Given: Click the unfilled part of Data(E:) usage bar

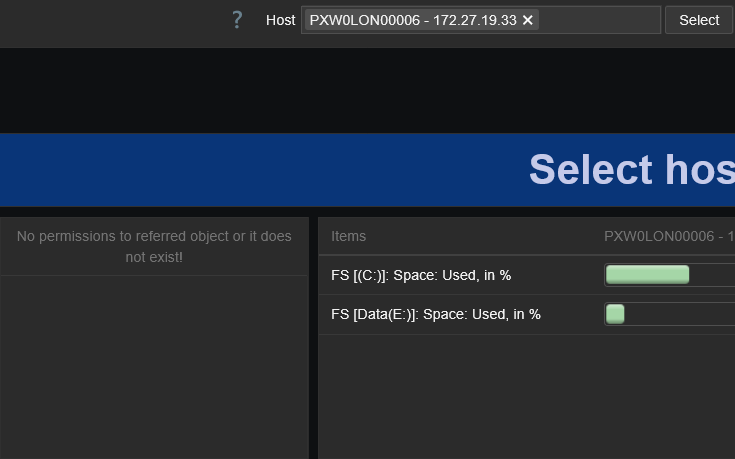Looking at the screenshot, I should pyautogui.click(x=680, y=314).
